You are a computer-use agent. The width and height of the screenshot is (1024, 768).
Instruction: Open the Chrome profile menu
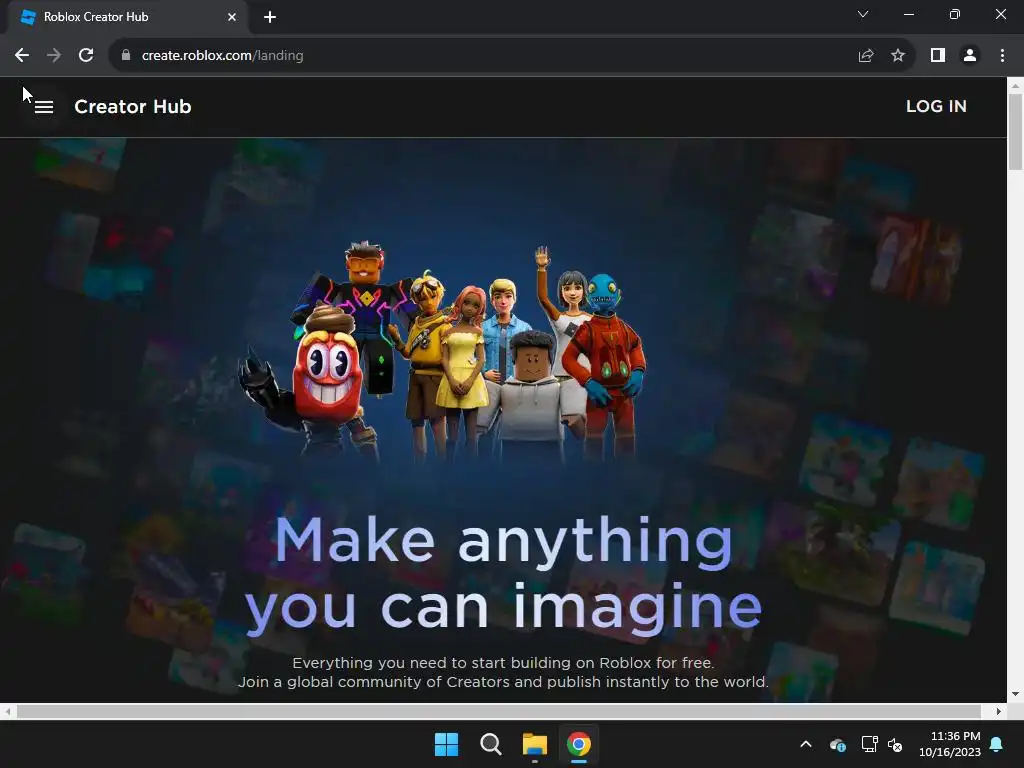point(970,56)
